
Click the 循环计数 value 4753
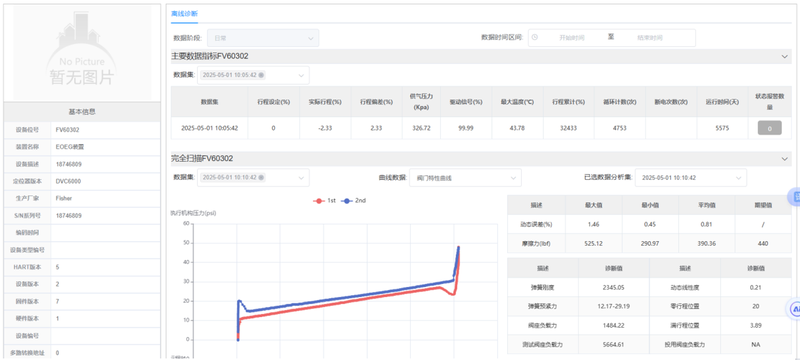pyautogui.click(x=619, y=128)
